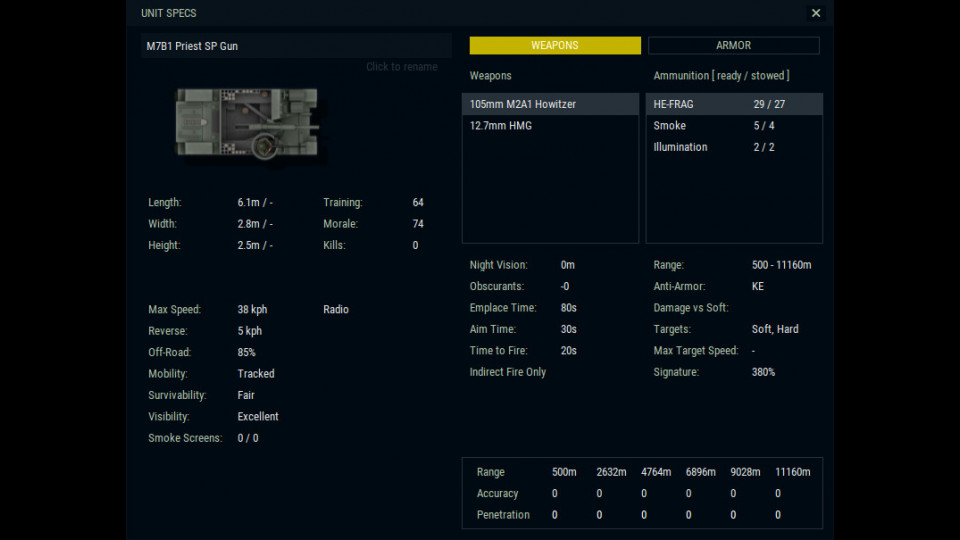Click the 500m range column header
Image resolution: width=960 pixels, height=540 pixels.
pos(564,472)
